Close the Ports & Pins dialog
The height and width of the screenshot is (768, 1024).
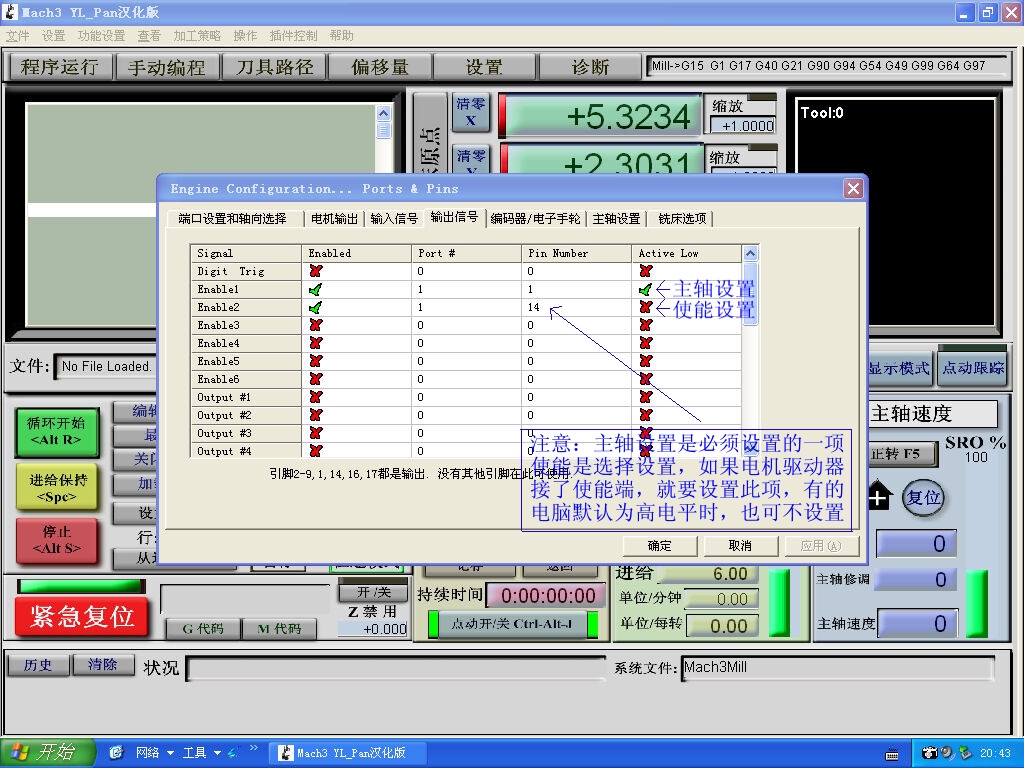[x=853, y=189]
